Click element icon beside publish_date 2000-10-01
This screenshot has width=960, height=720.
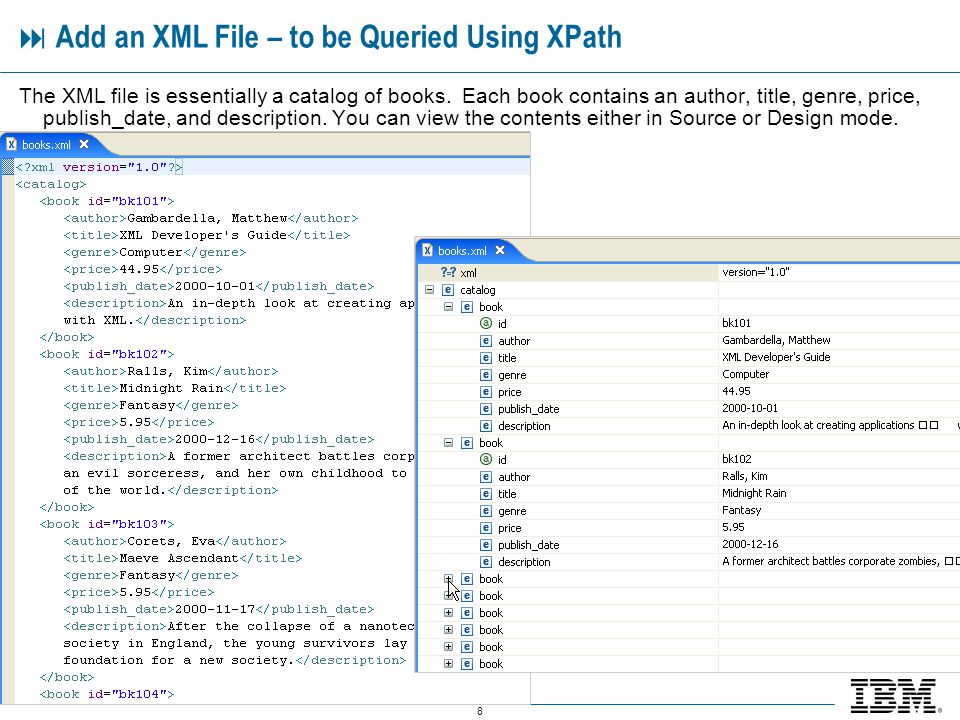(486, 409)
